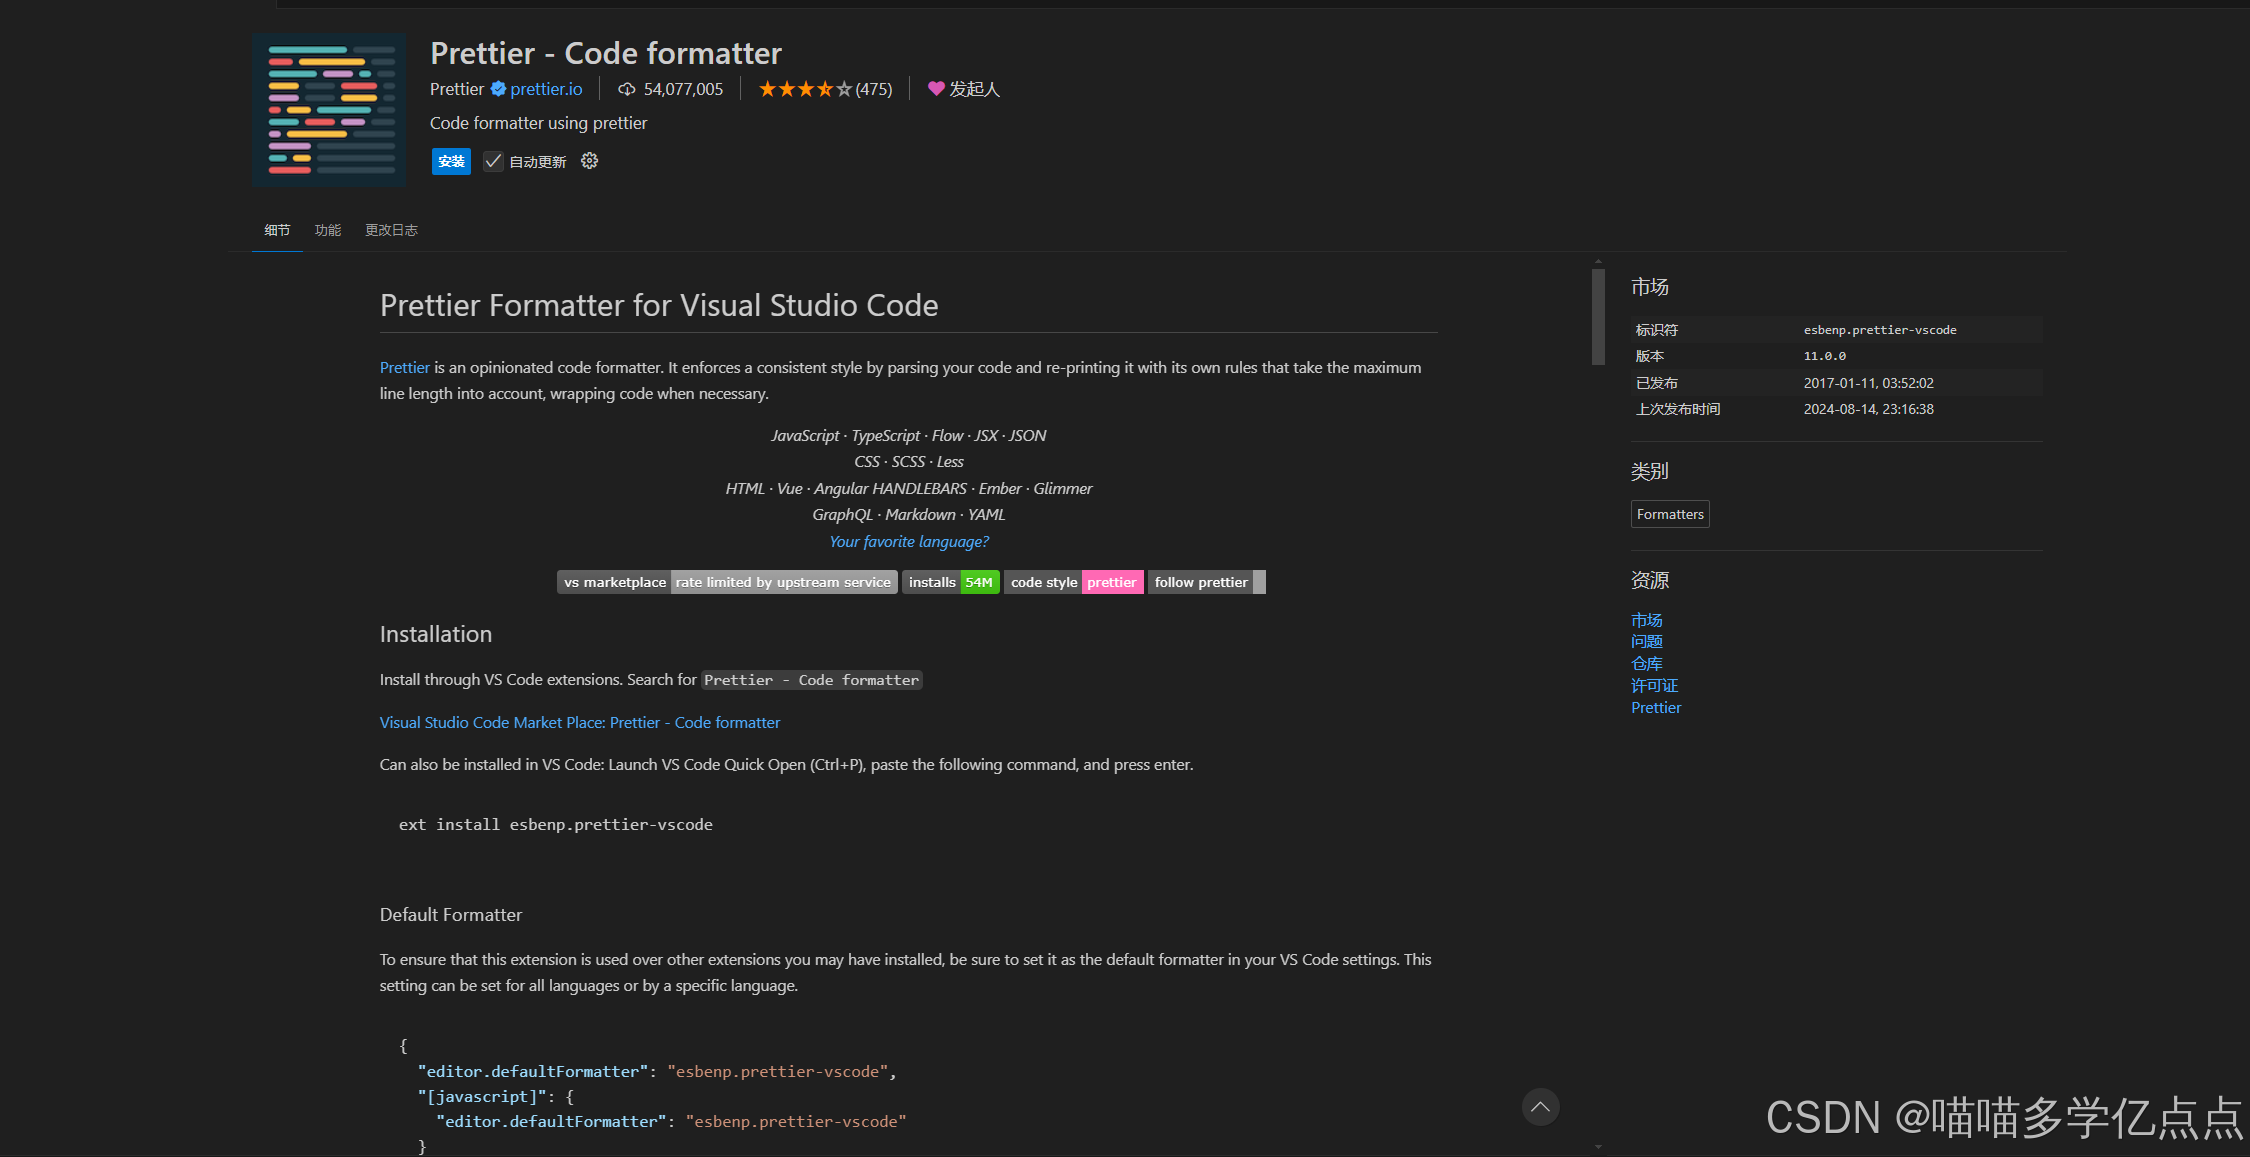Click the blue install button
The height and width of the screenshot is (1157, 2250).
[451, 161]
